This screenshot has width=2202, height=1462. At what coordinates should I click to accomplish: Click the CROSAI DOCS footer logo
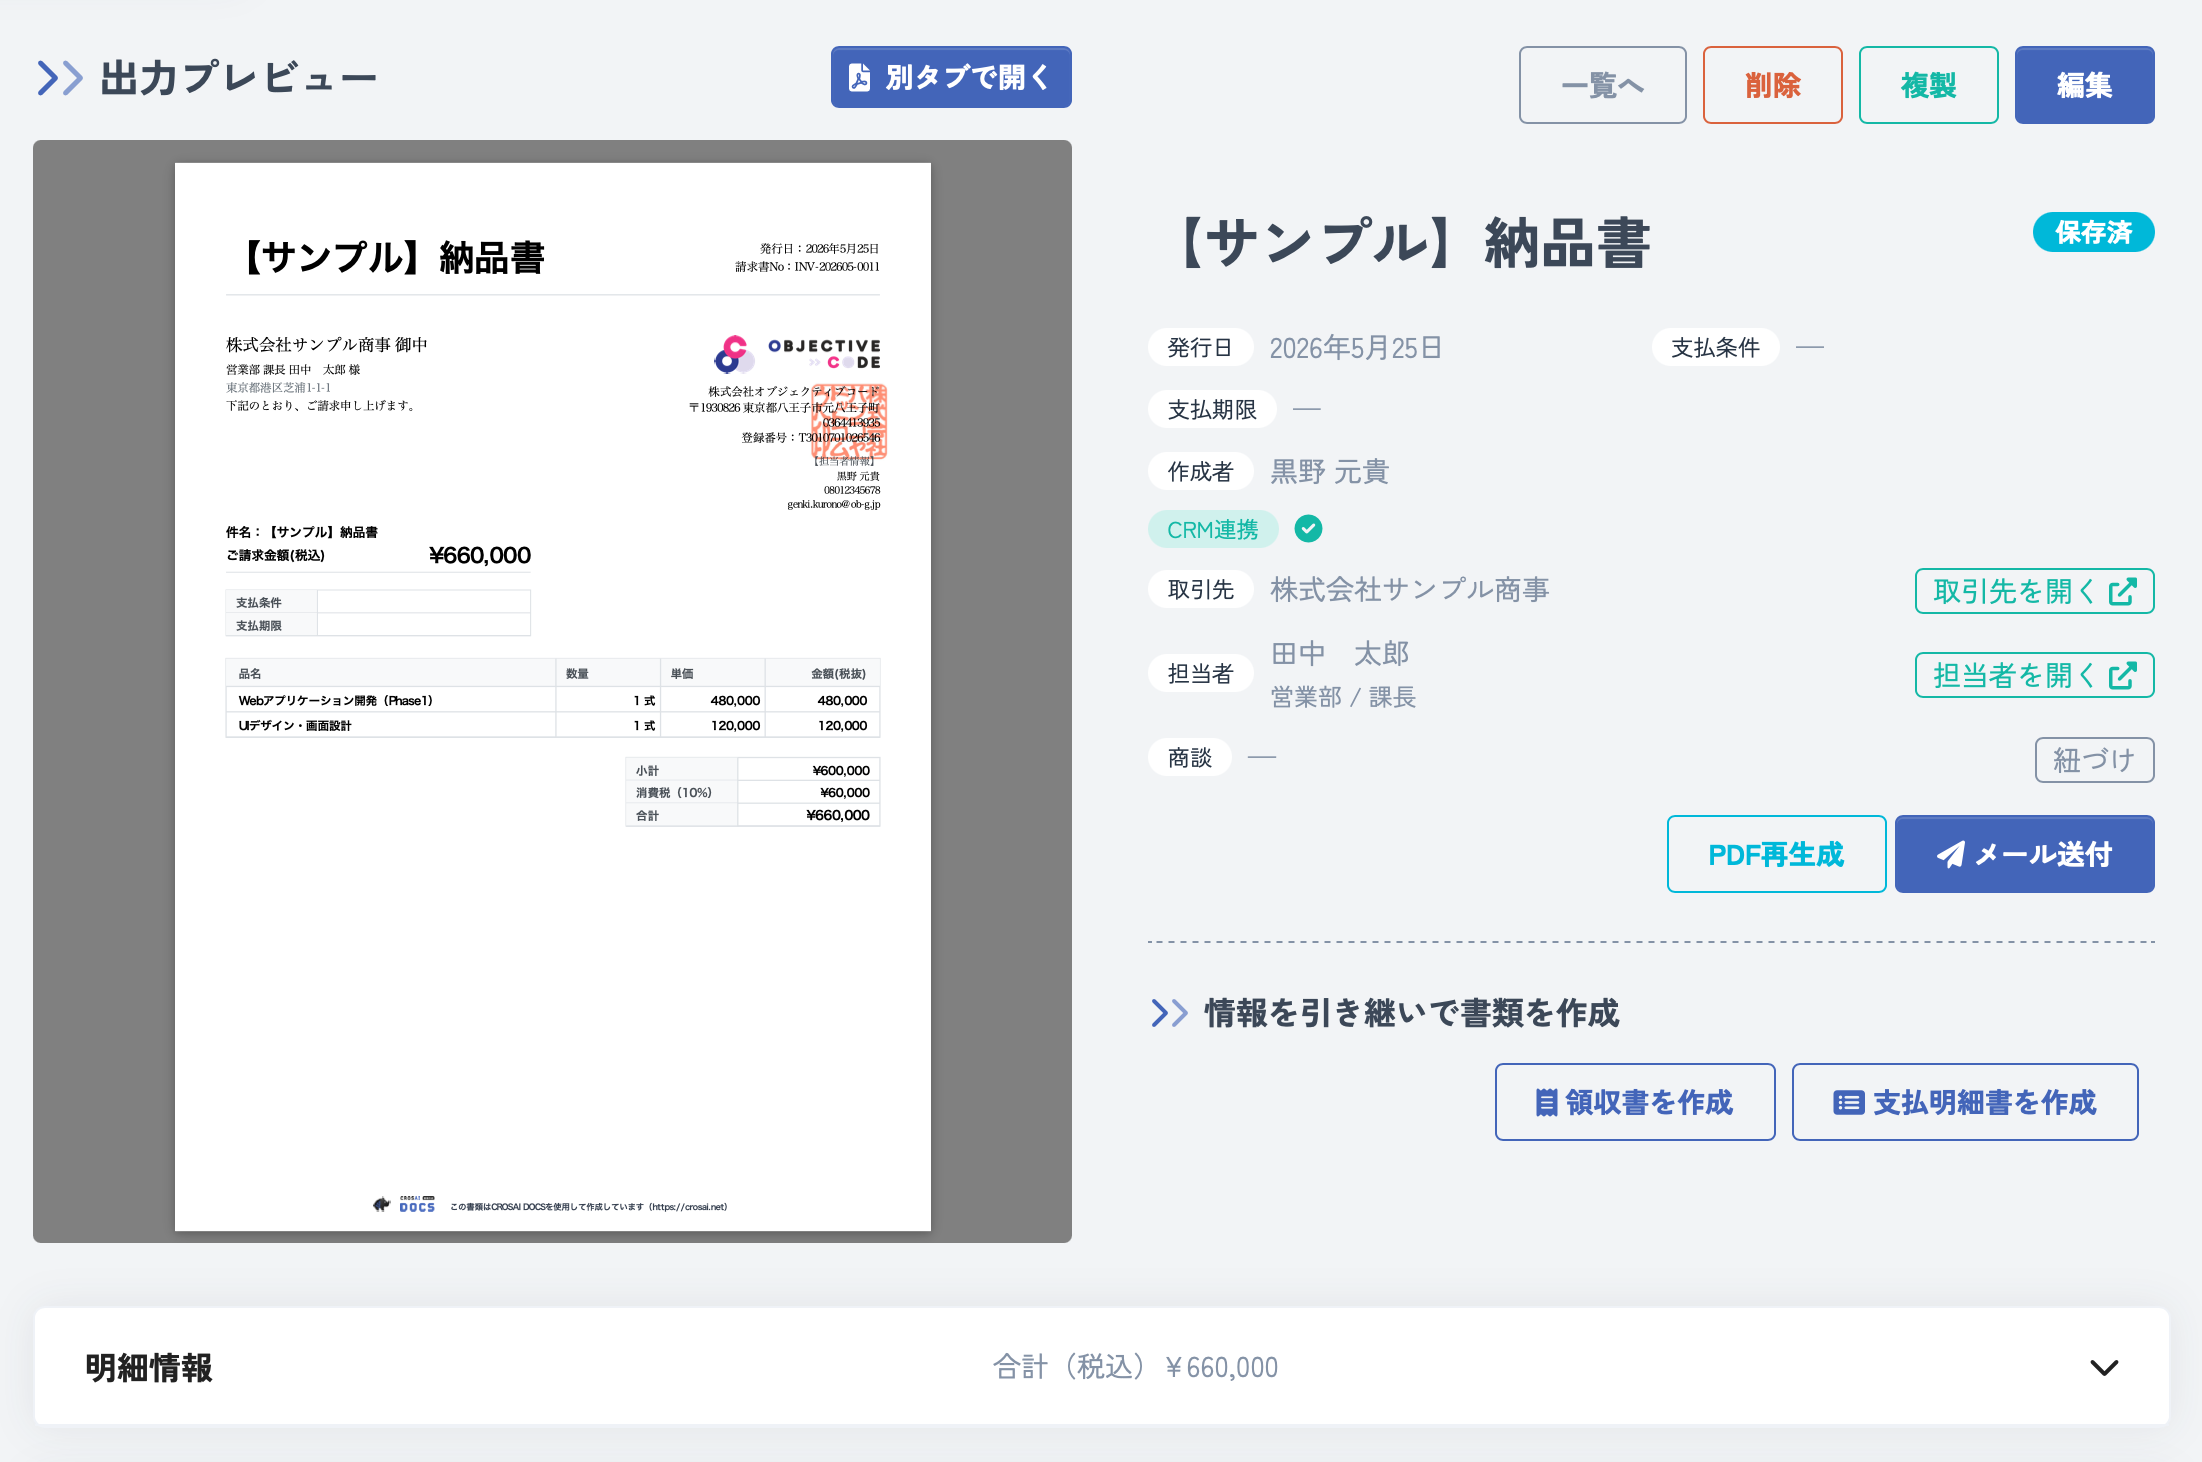(405, 1204)
